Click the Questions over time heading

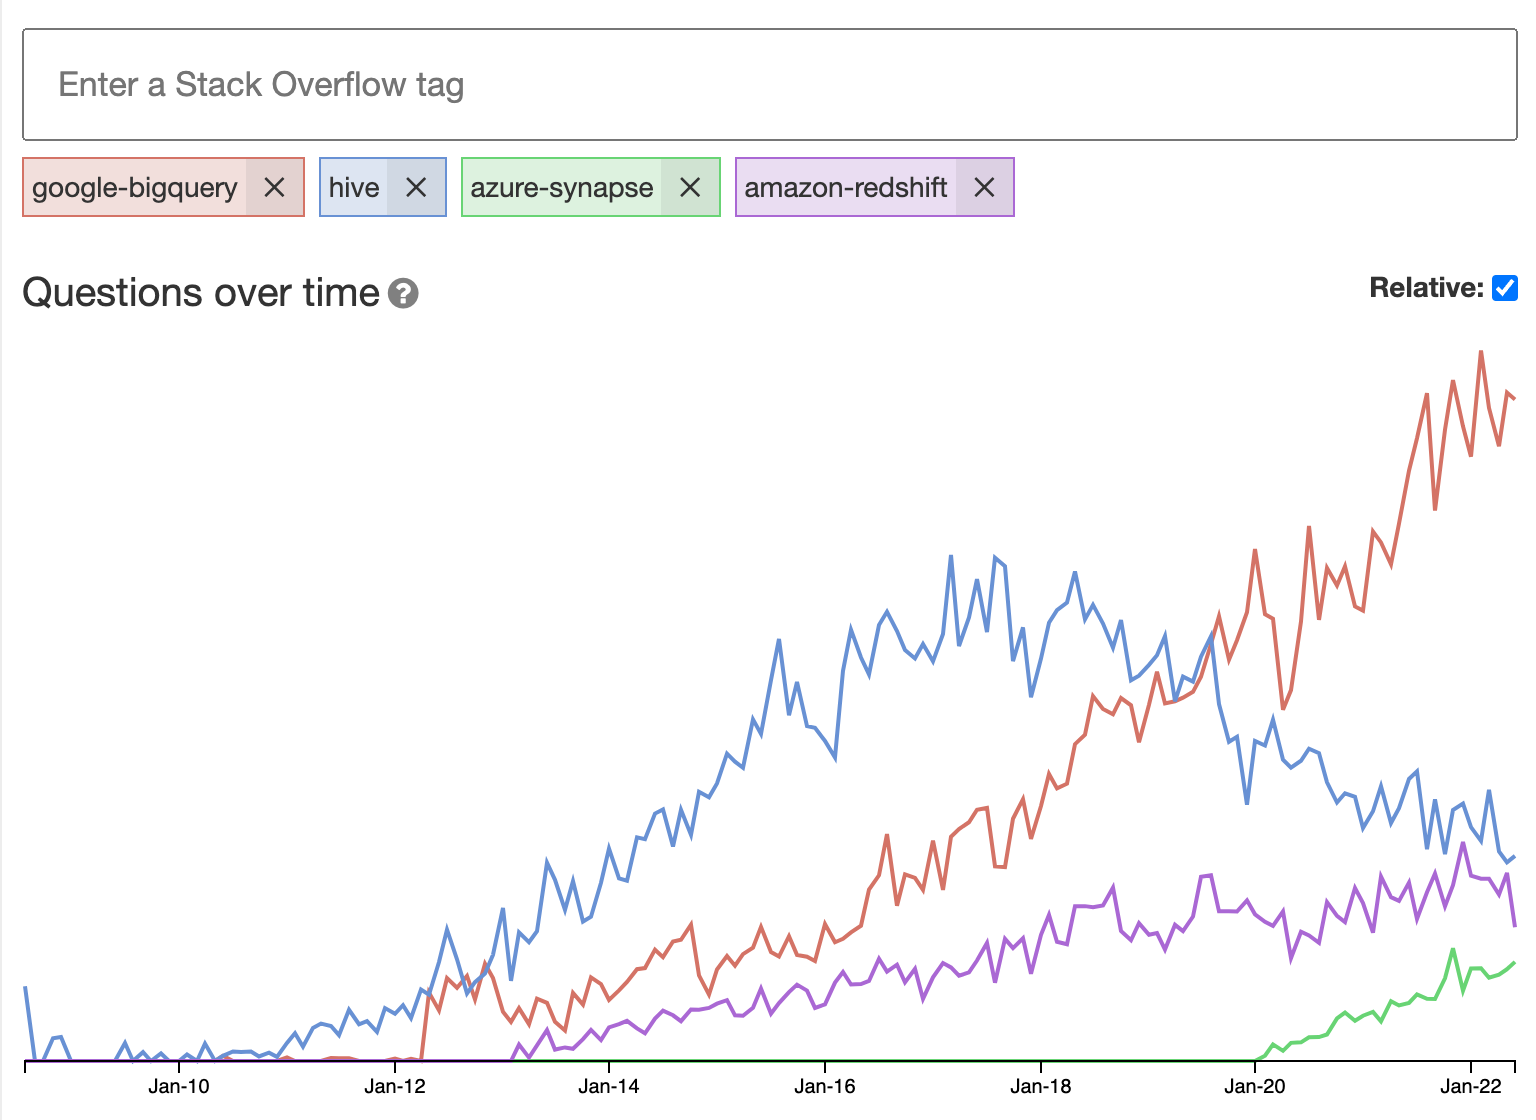tap(201, 293)
